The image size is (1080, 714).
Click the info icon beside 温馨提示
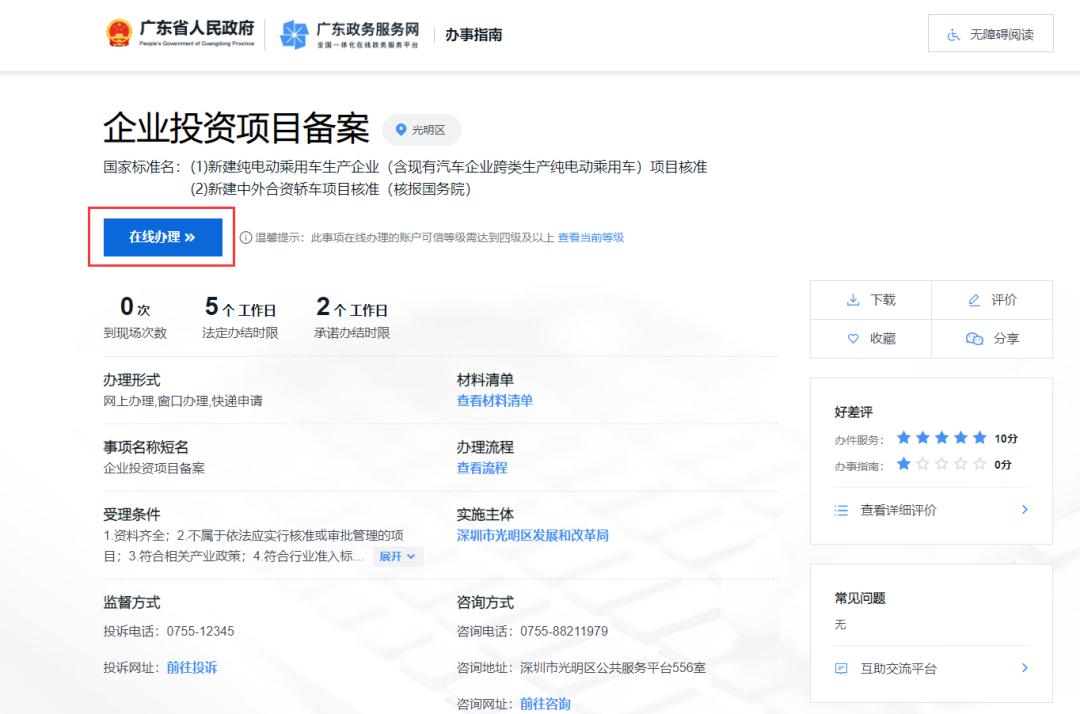[x=245, y=238]
